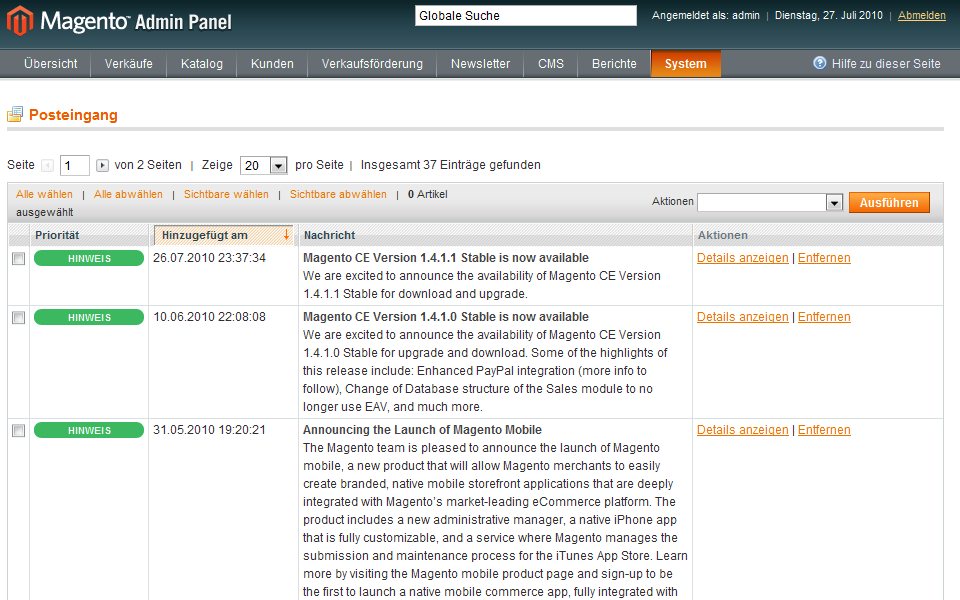960x600 pixels.
Task: Click the Posteingang inbox icon
Action: [15, 114]
